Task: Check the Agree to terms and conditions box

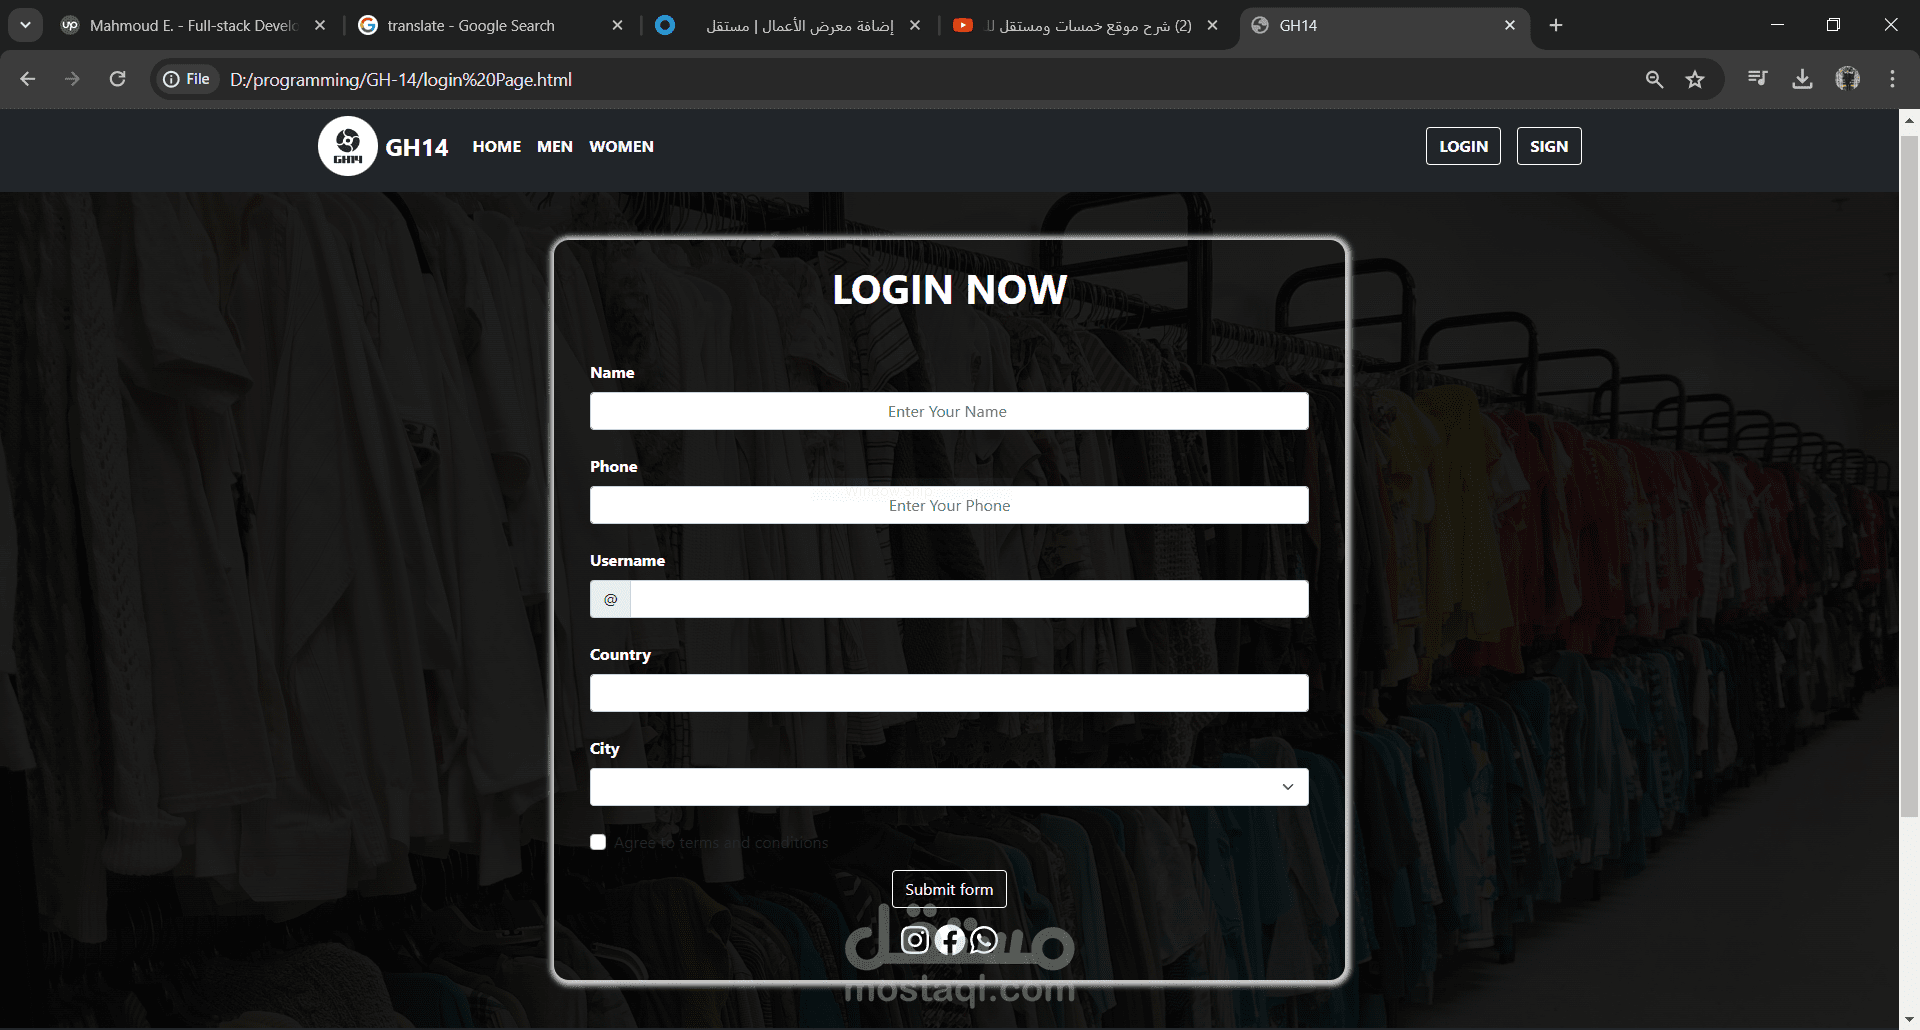Action: [597, 842]
